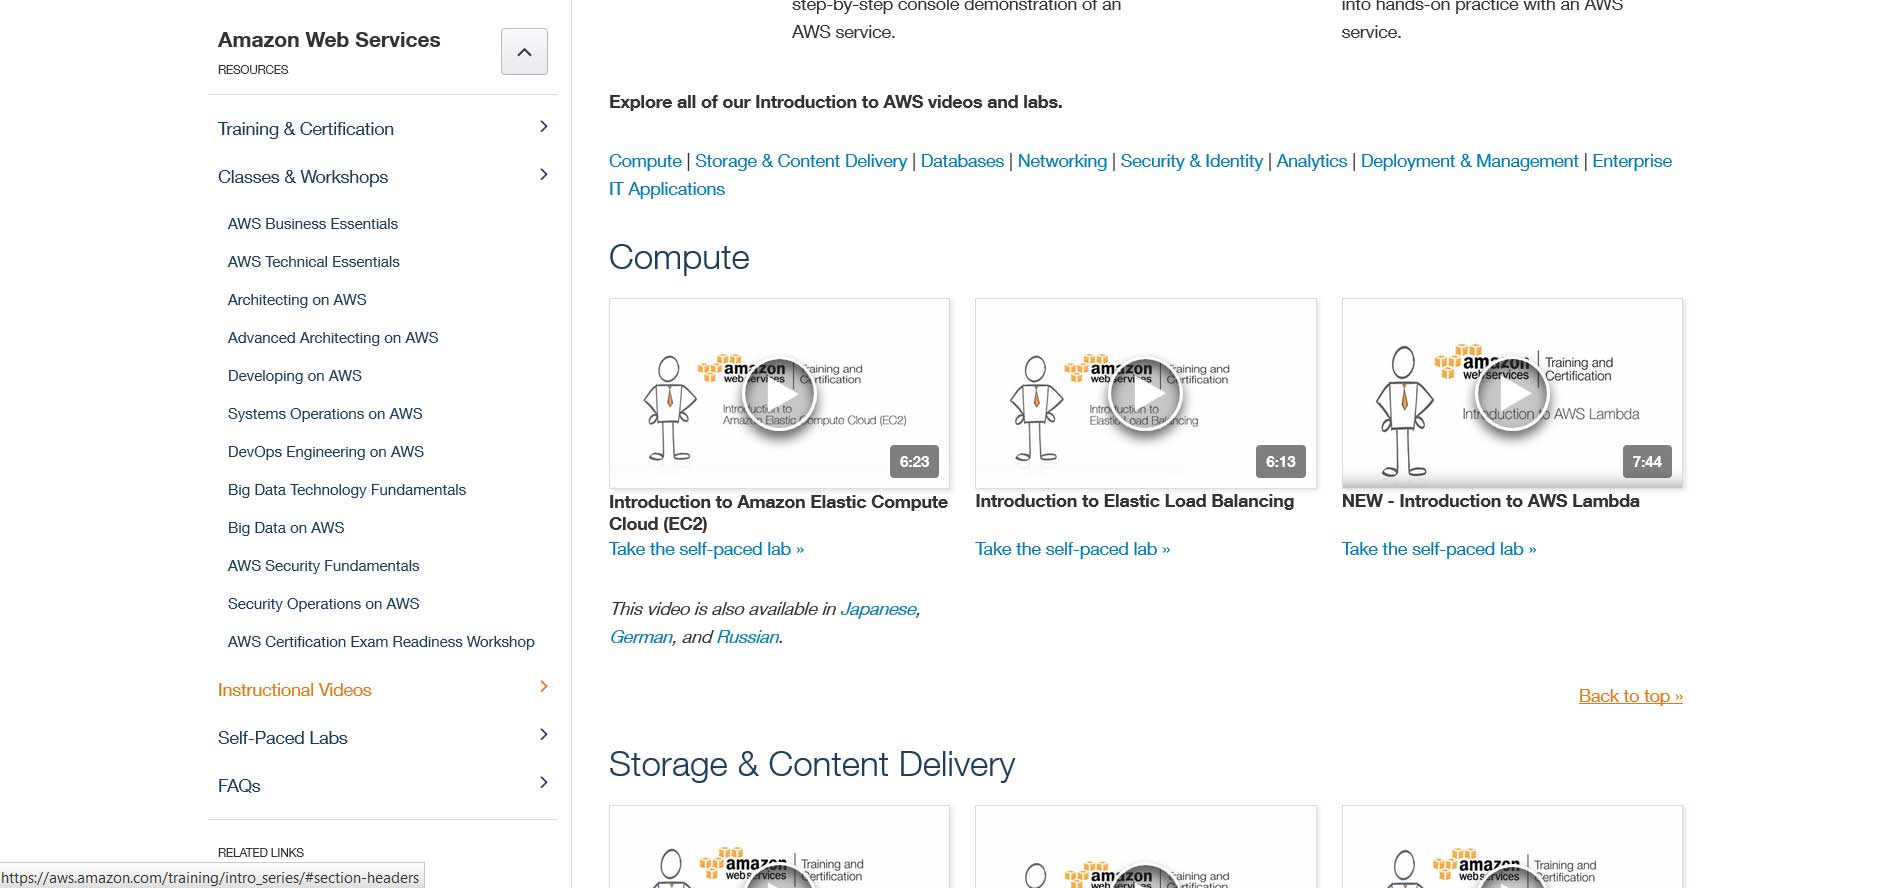Screen dimensions: 1891x888
Task: Open Self-Paced Labs in sidebar
Action: (x=283, y=738)
